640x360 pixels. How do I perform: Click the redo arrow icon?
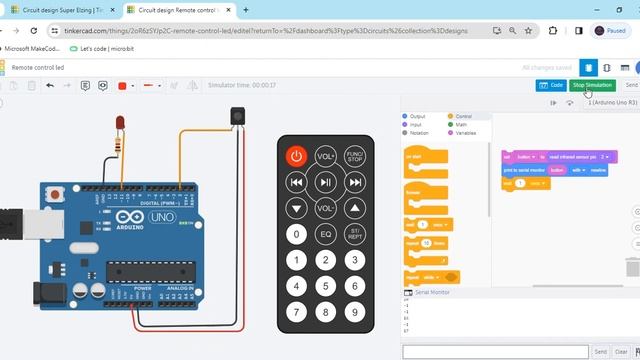click(67, 85)
